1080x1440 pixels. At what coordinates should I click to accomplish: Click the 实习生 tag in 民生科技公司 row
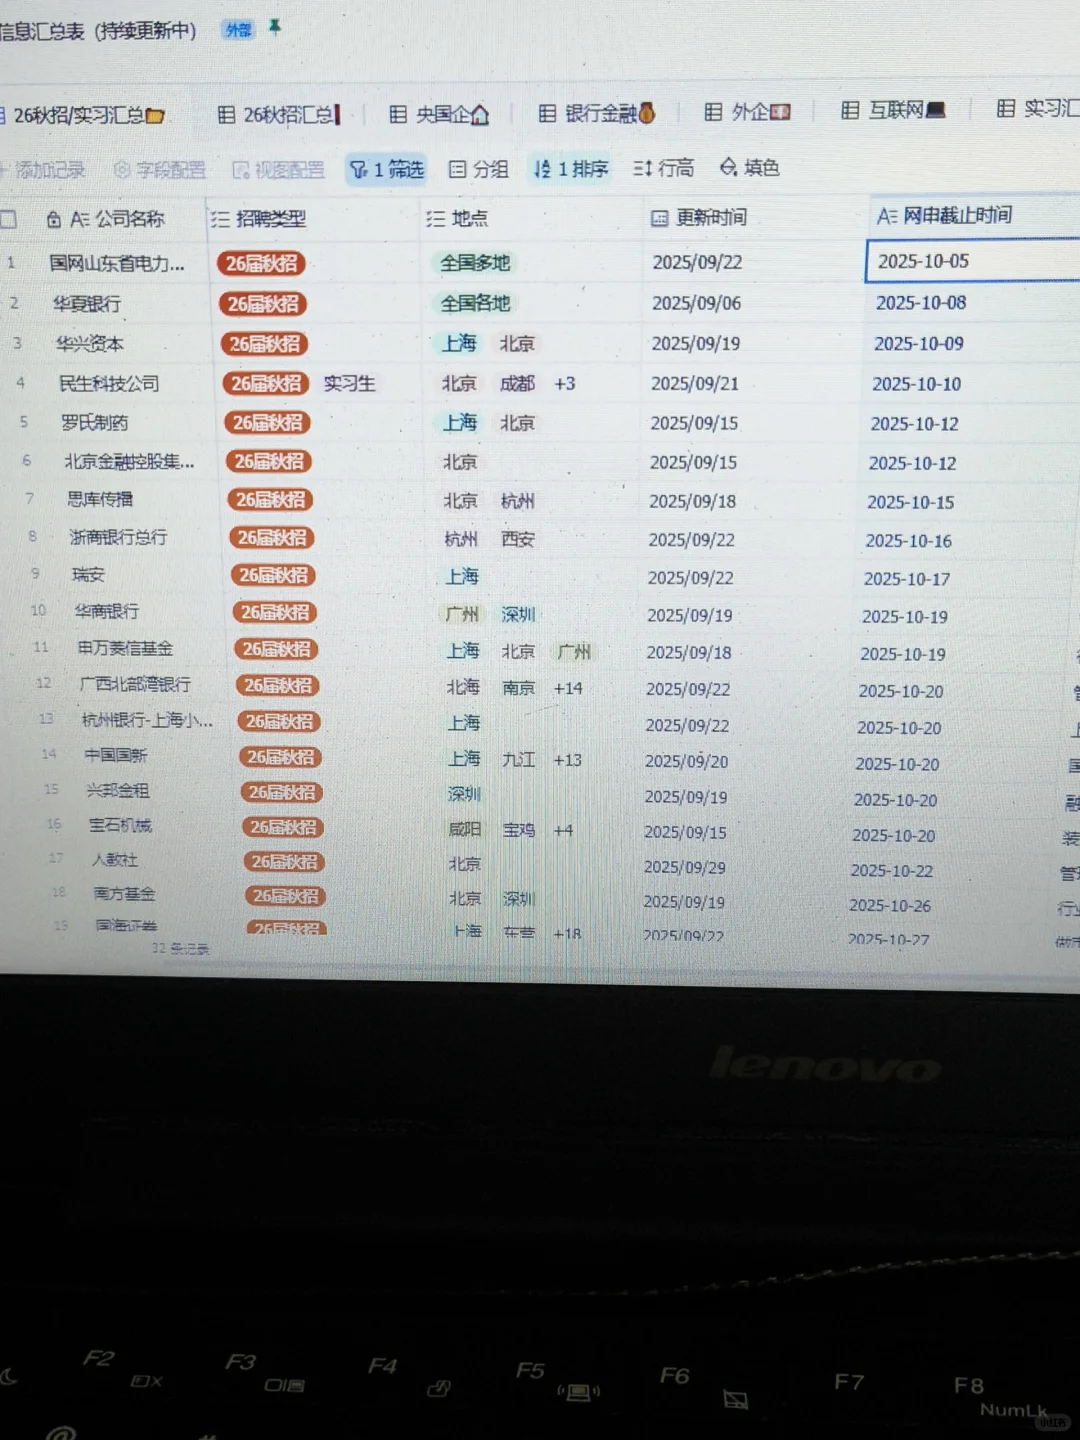(349, 384)
